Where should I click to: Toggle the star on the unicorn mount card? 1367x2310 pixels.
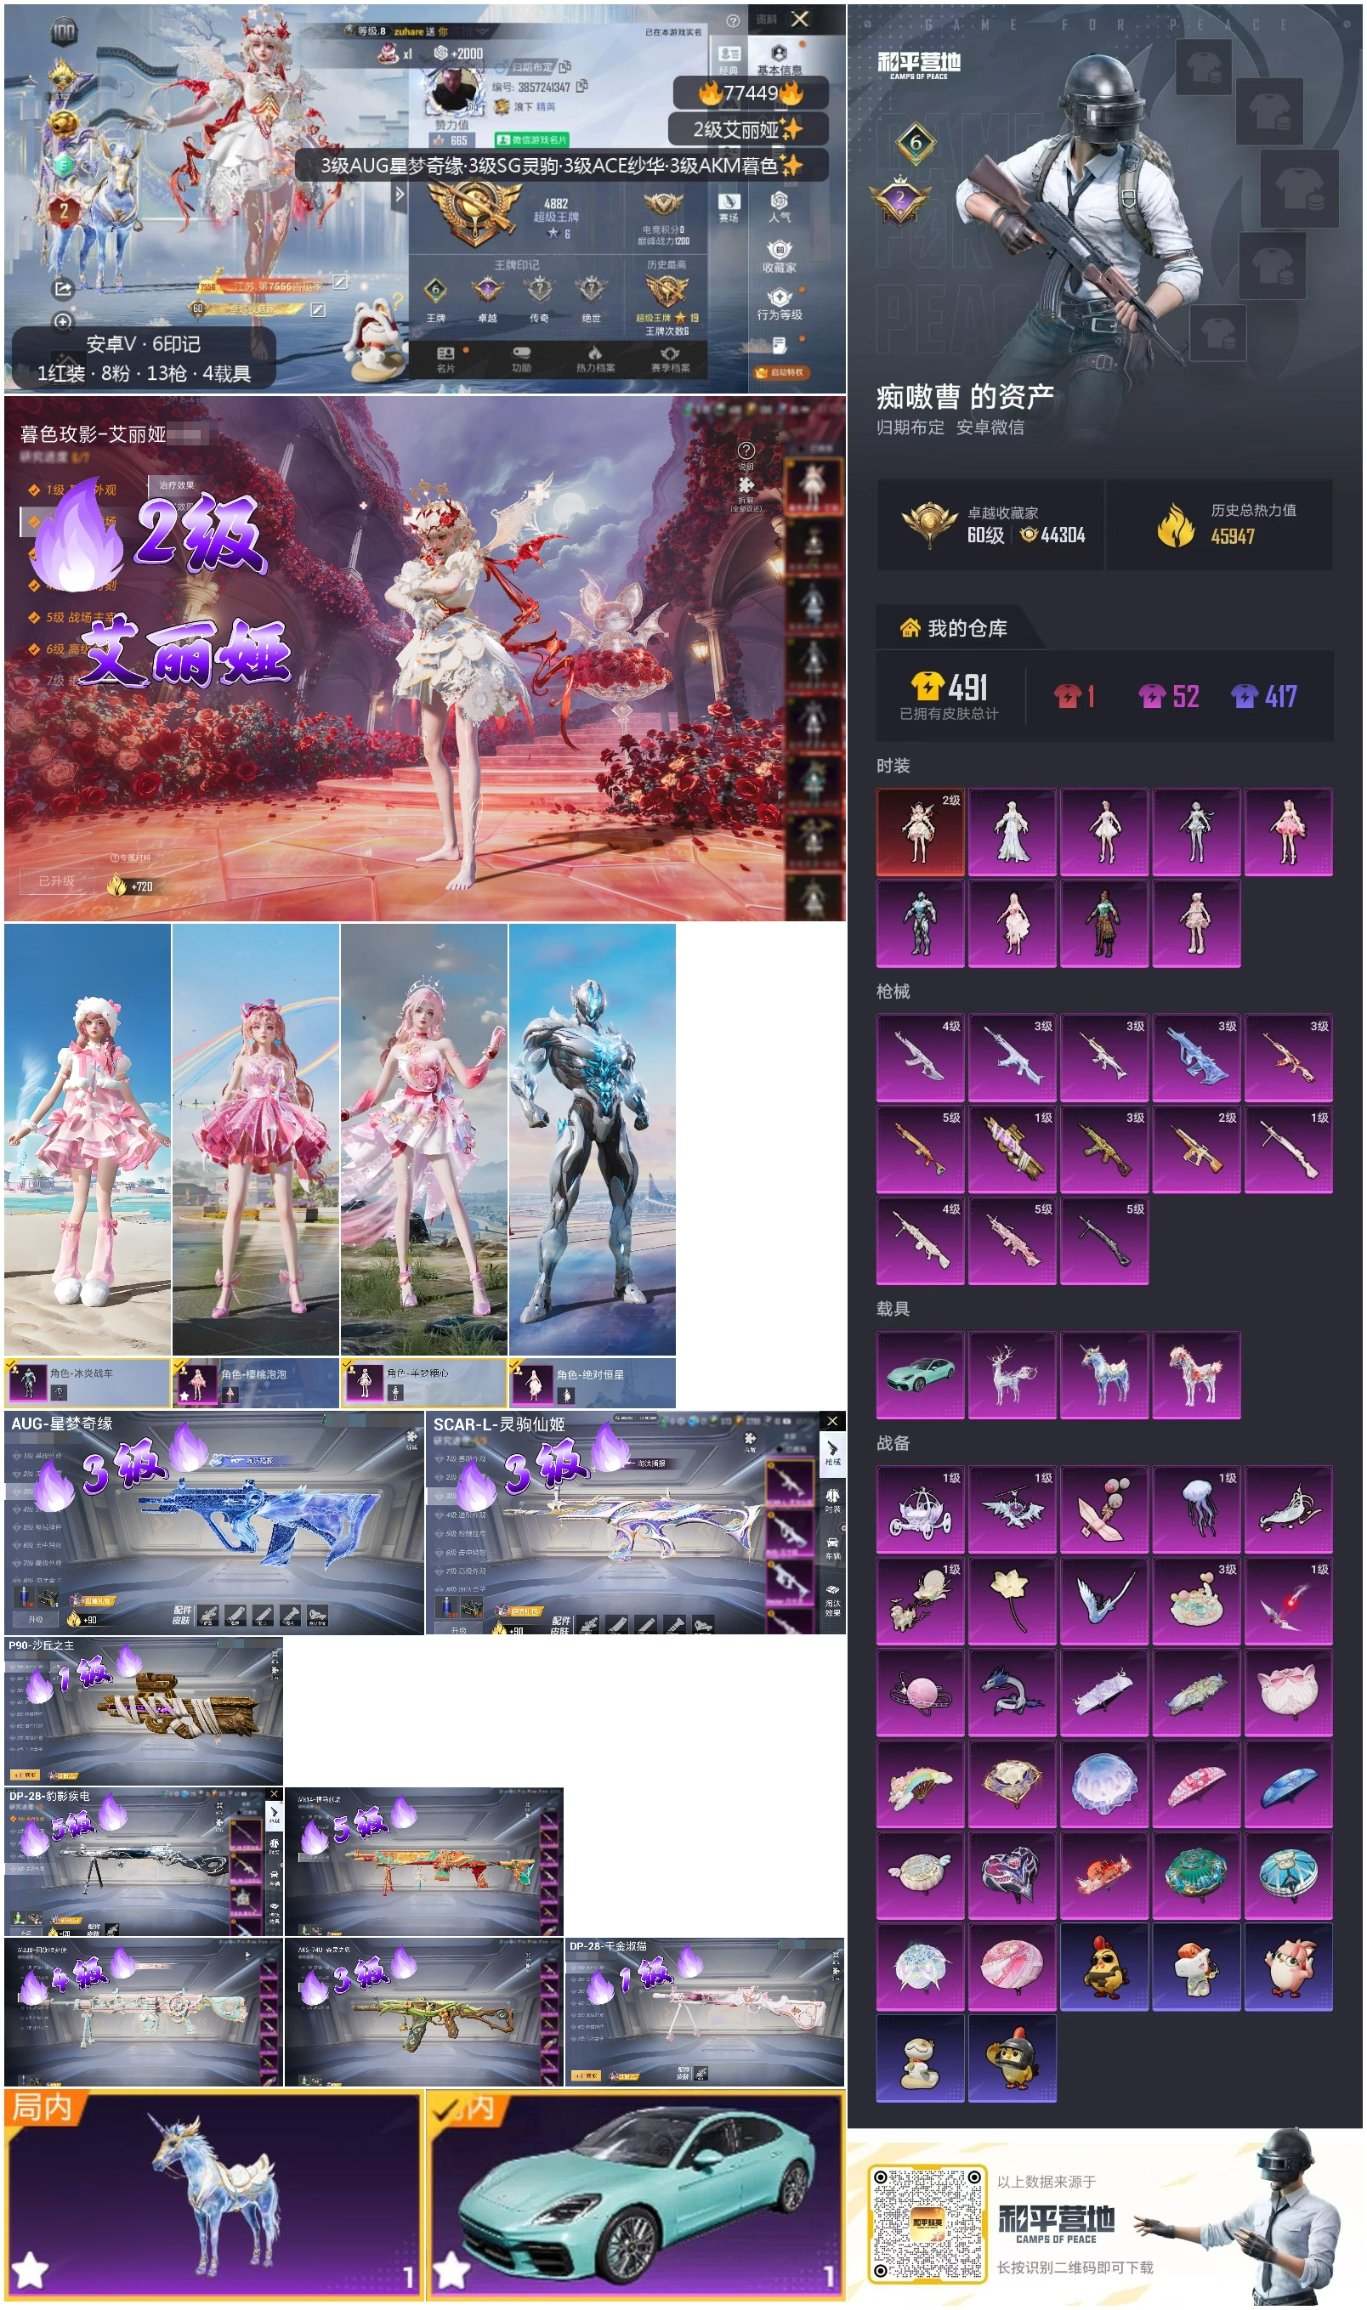tap(29, 2269)
